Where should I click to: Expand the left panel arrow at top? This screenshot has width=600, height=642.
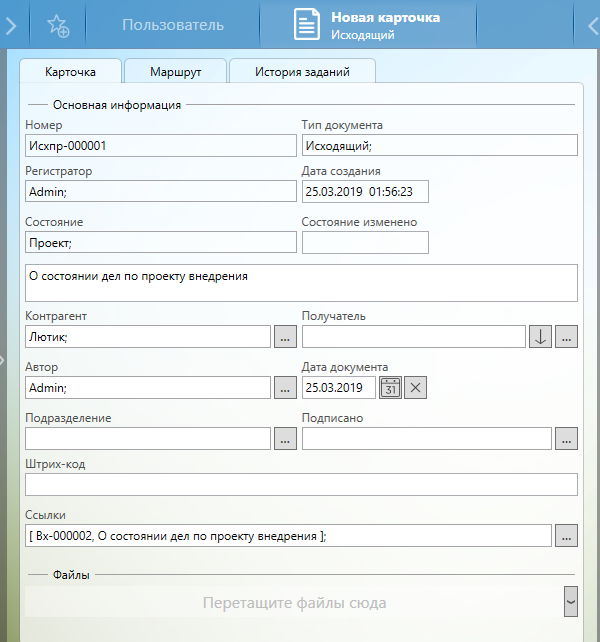pyautogui.click(x=10, y=26)
